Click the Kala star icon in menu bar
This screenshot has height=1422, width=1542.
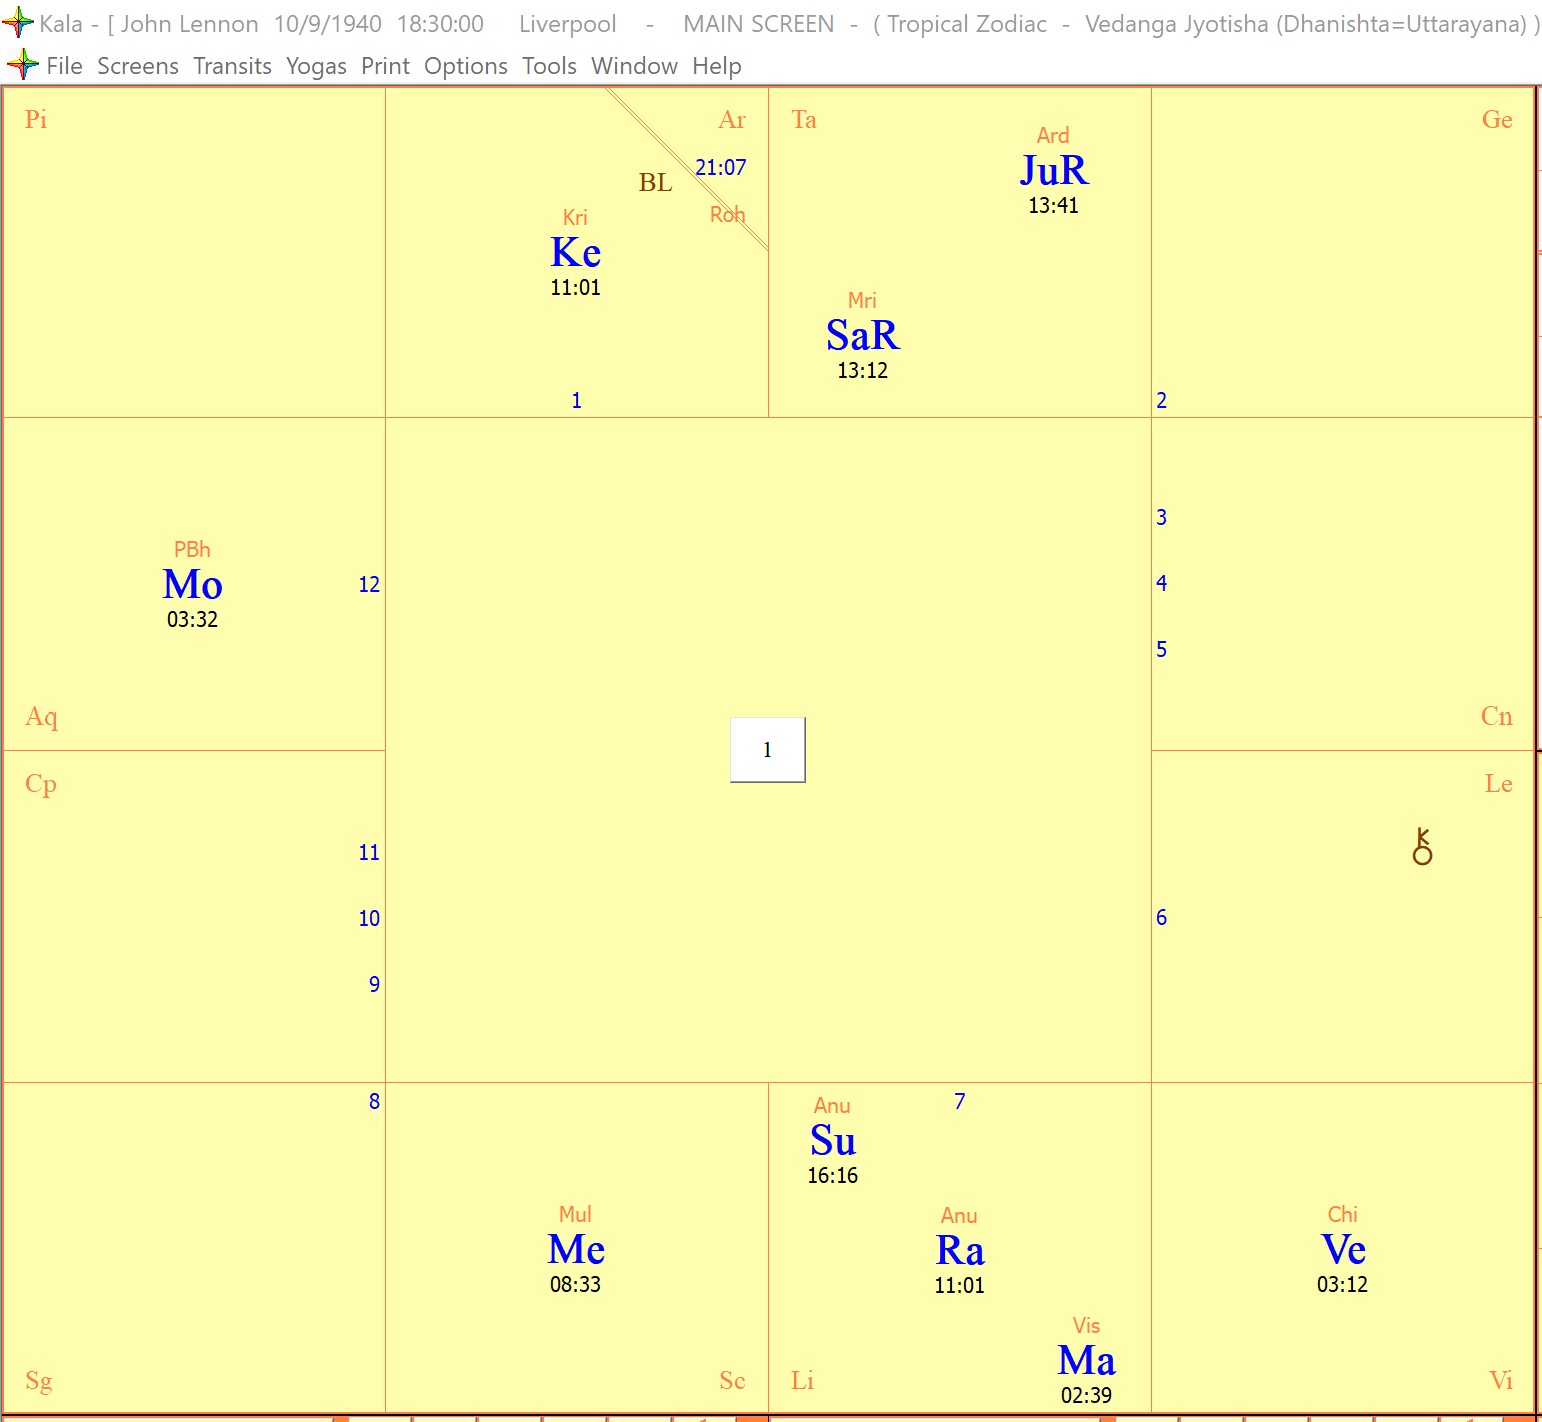click(x=22, y=66)
